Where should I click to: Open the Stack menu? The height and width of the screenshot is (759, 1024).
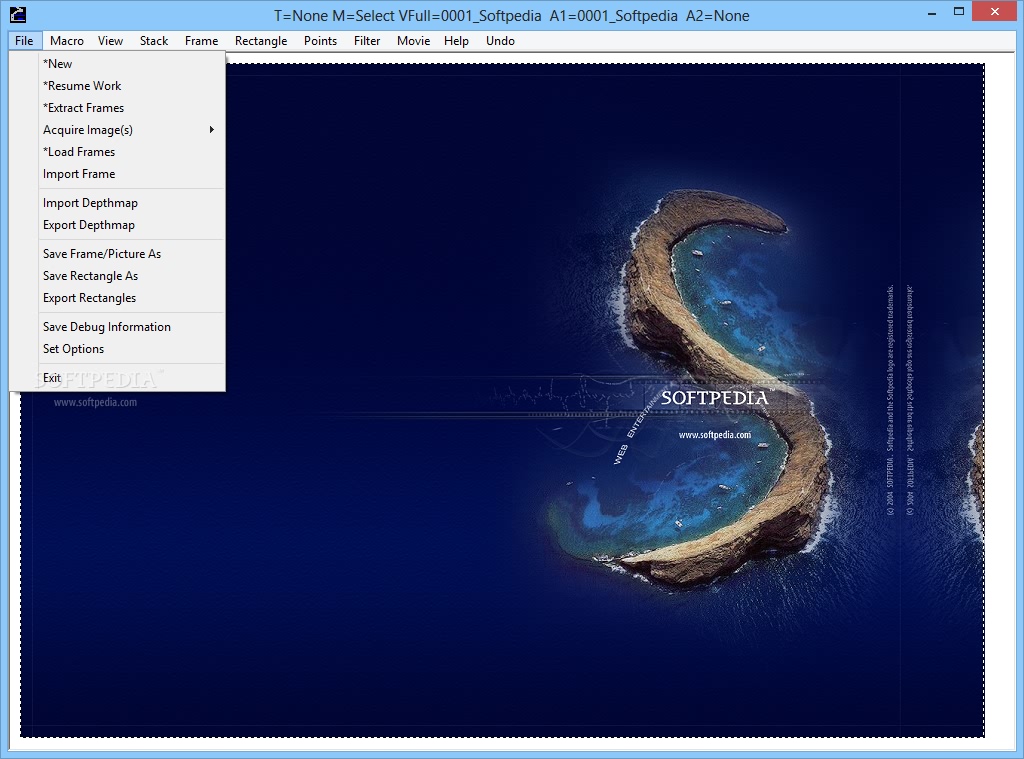coord(154,40)
